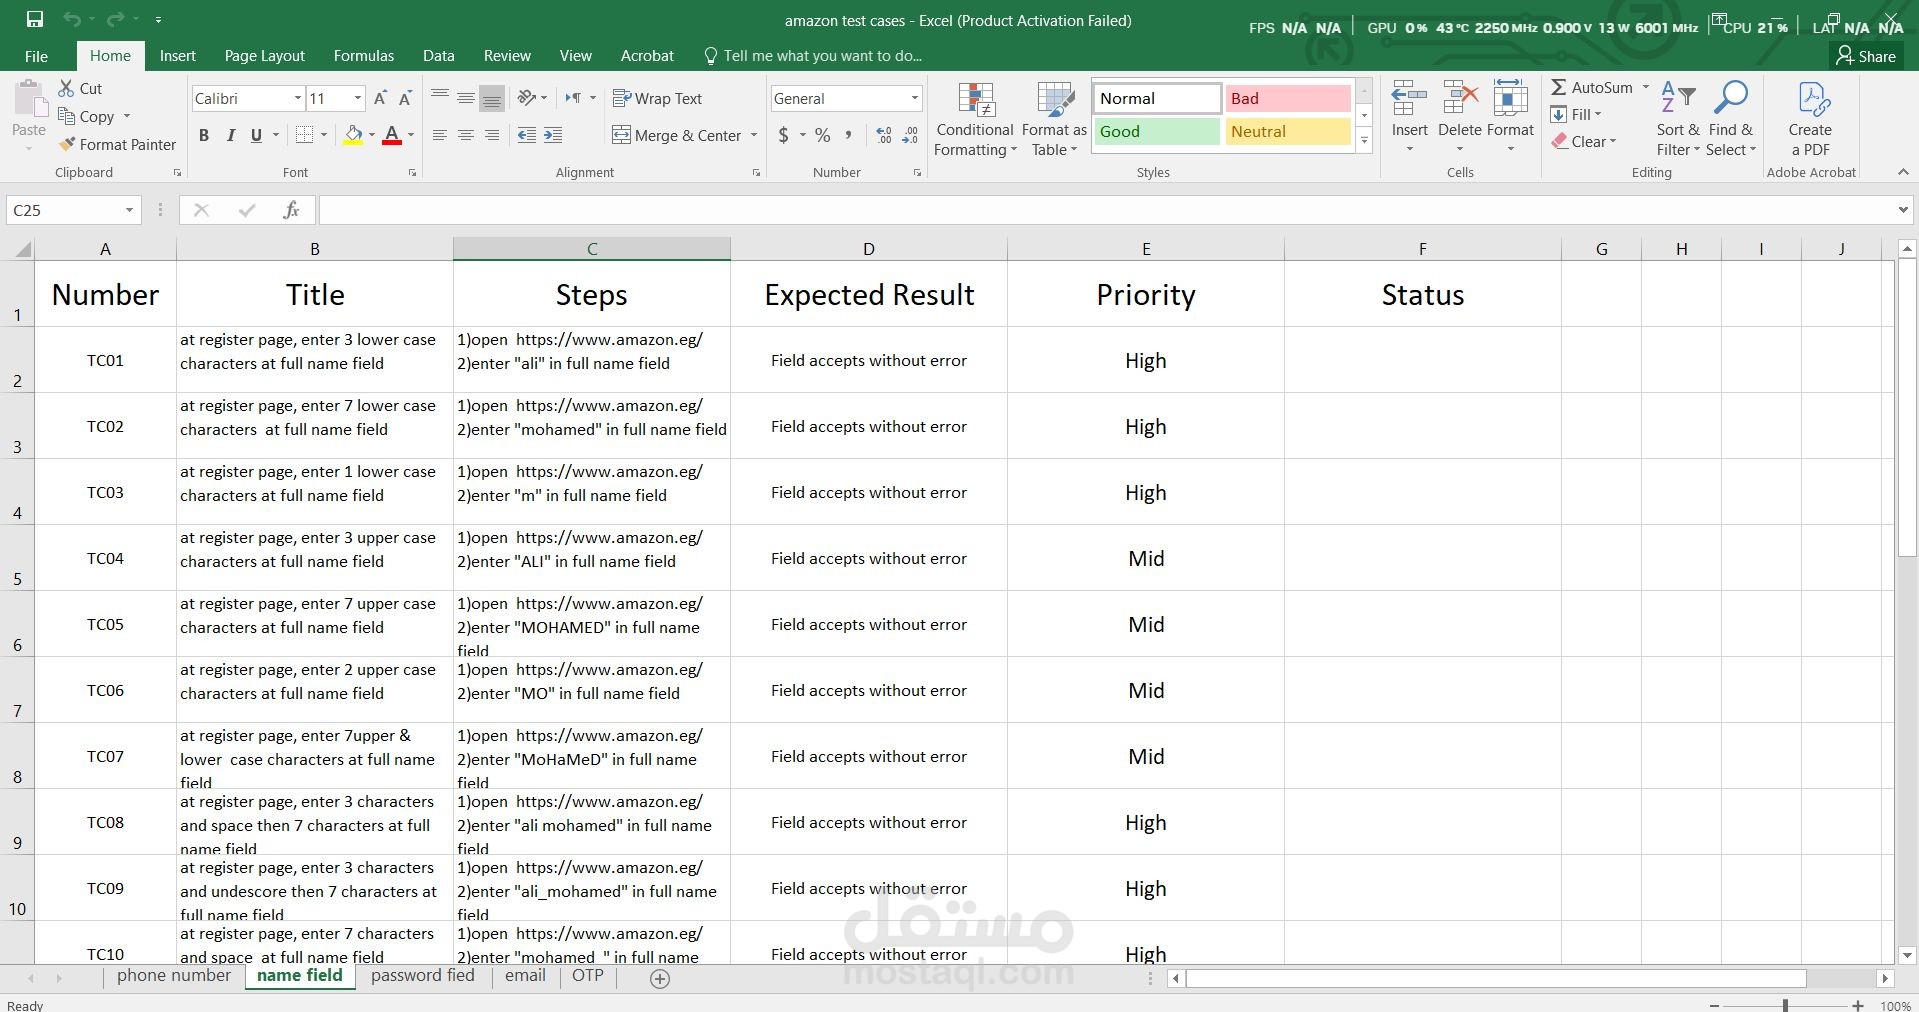Toggle Wrap Text on selected cell
This screenshot has height=1012, width=1919.
tap(657, 98)
